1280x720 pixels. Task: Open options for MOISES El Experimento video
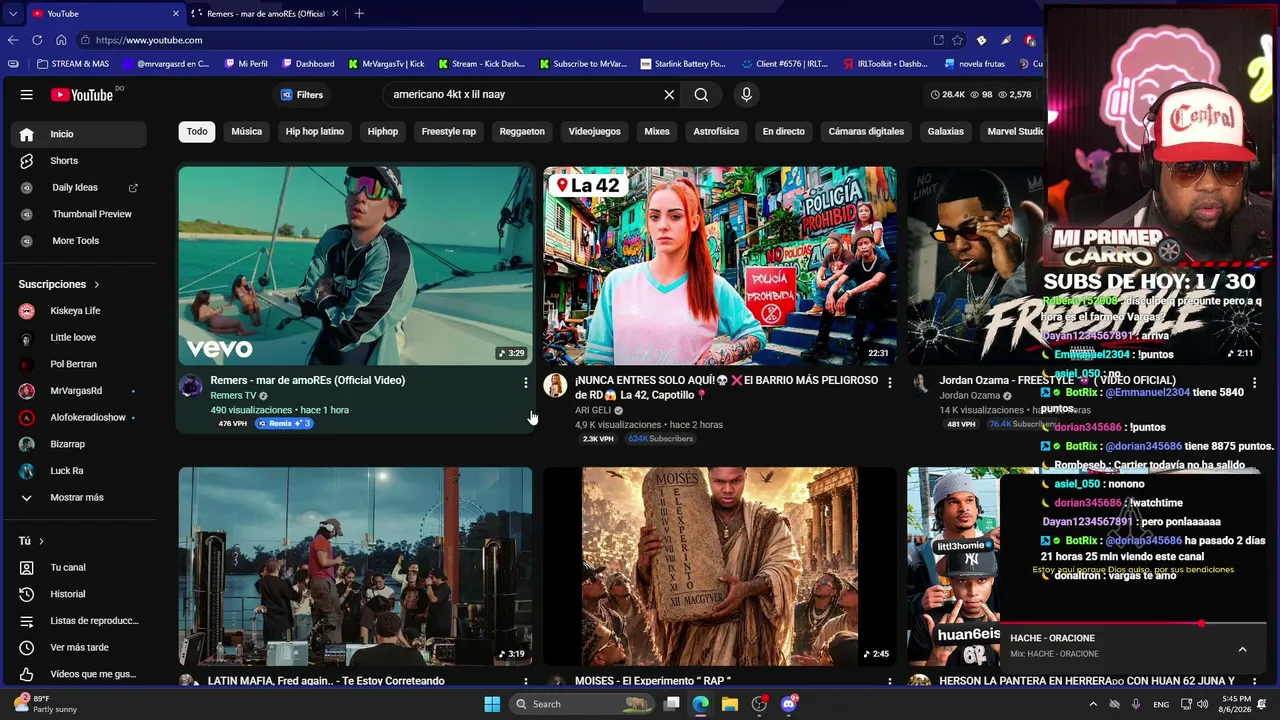tap(890, 681)
